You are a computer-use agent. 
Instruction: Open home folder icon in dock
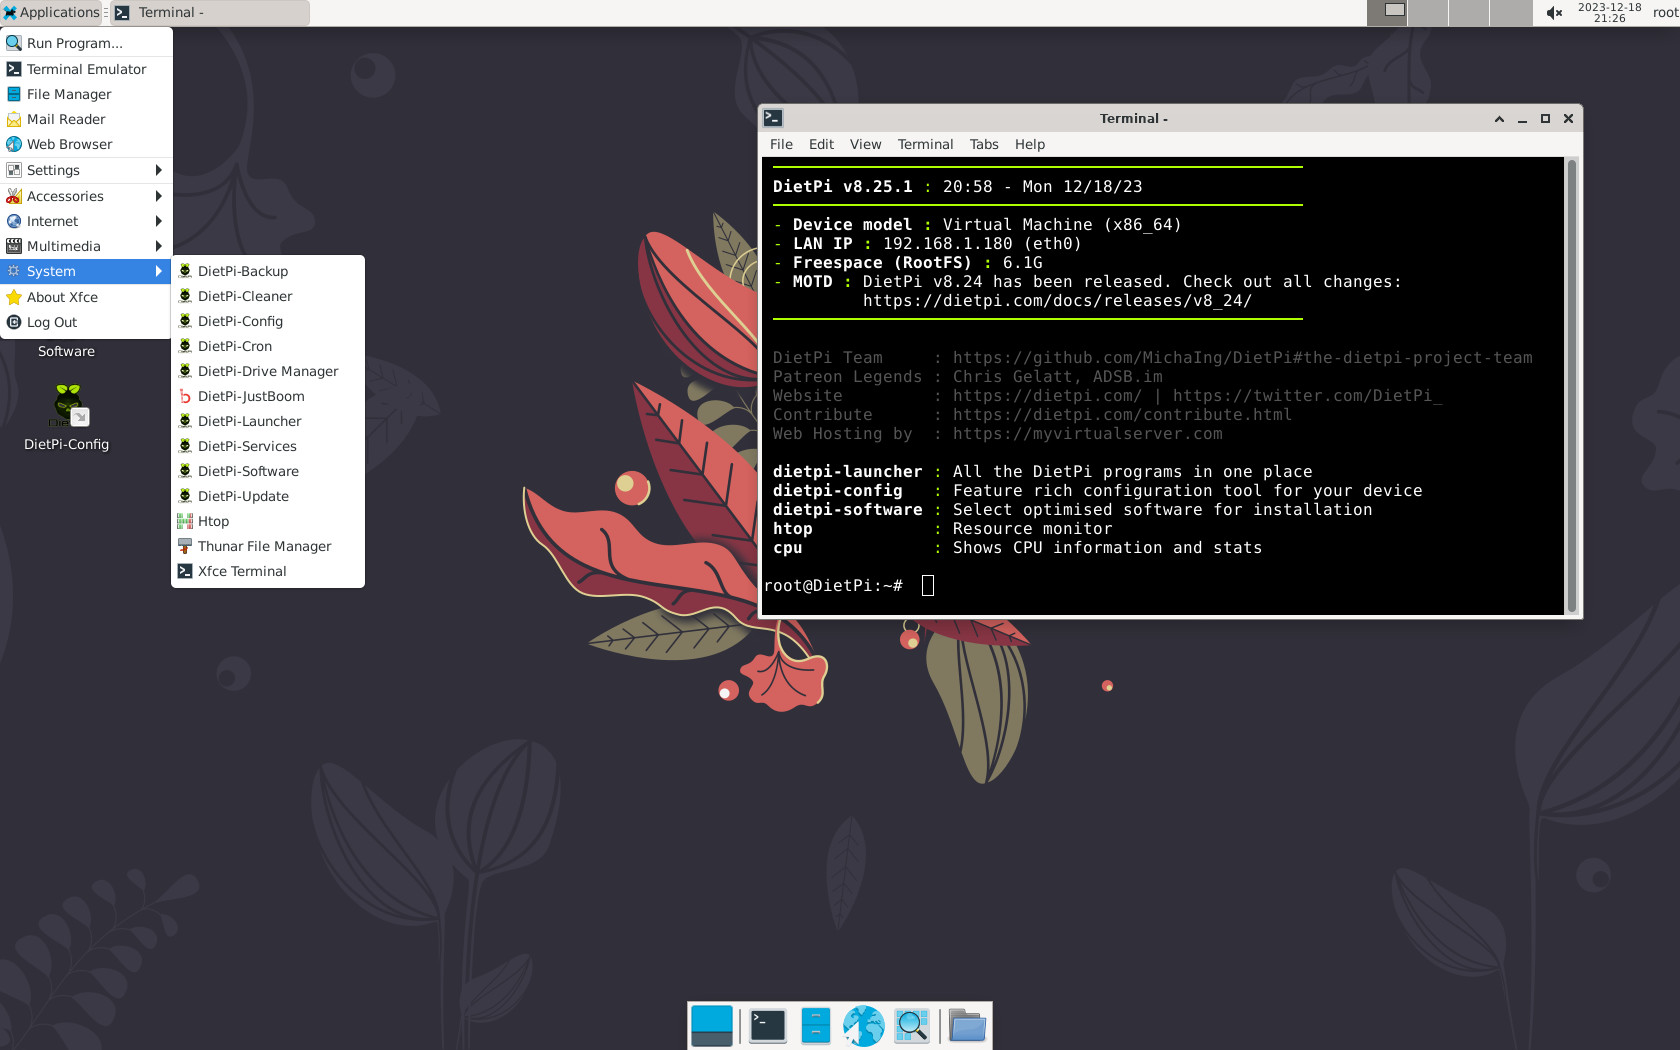[x=967, y=1026]
